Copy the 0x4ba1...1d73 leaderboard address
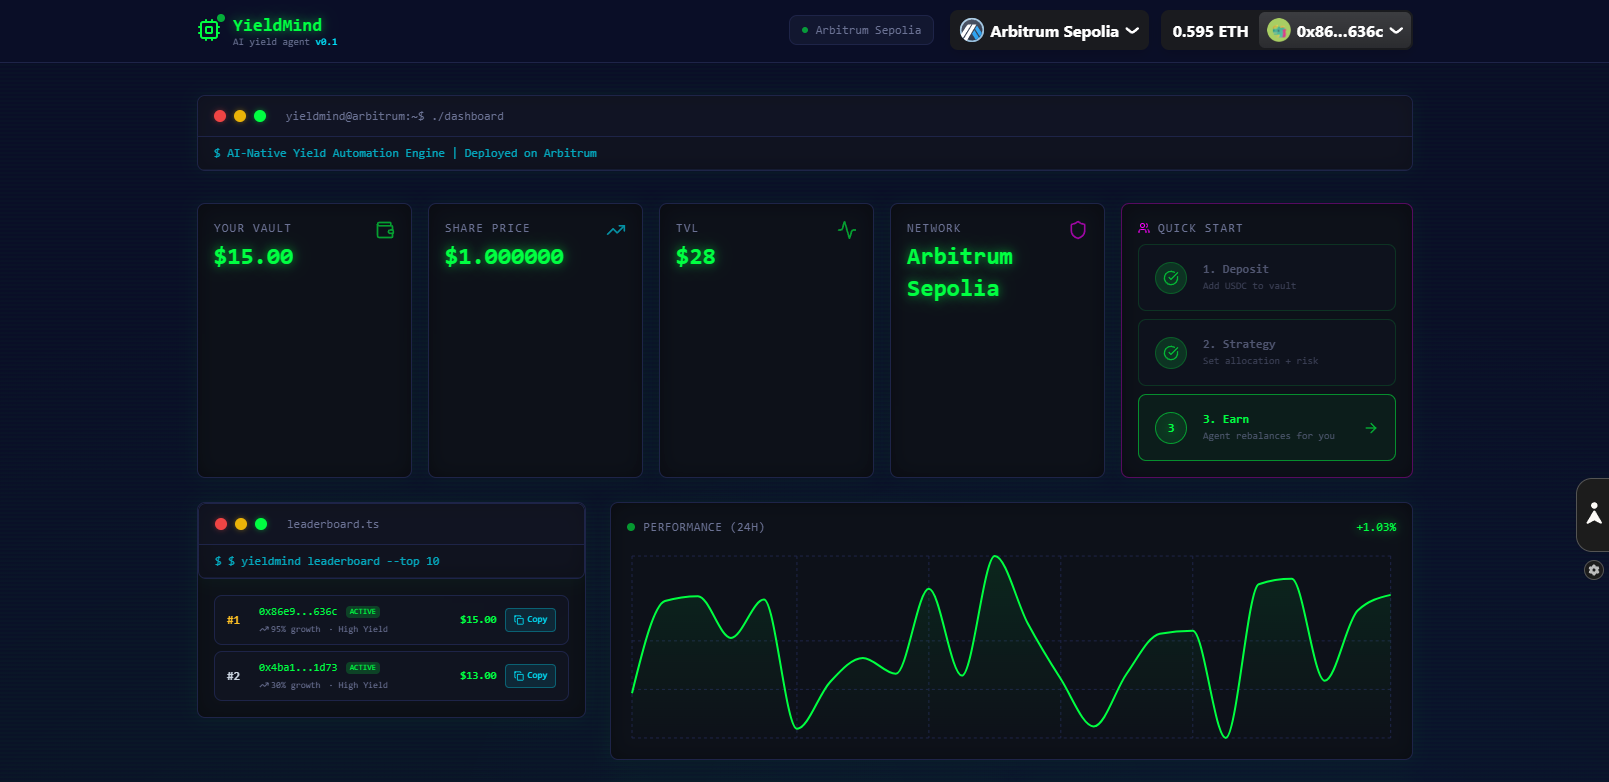Screen dimensions: 1609x782 [x=530, y=676]
